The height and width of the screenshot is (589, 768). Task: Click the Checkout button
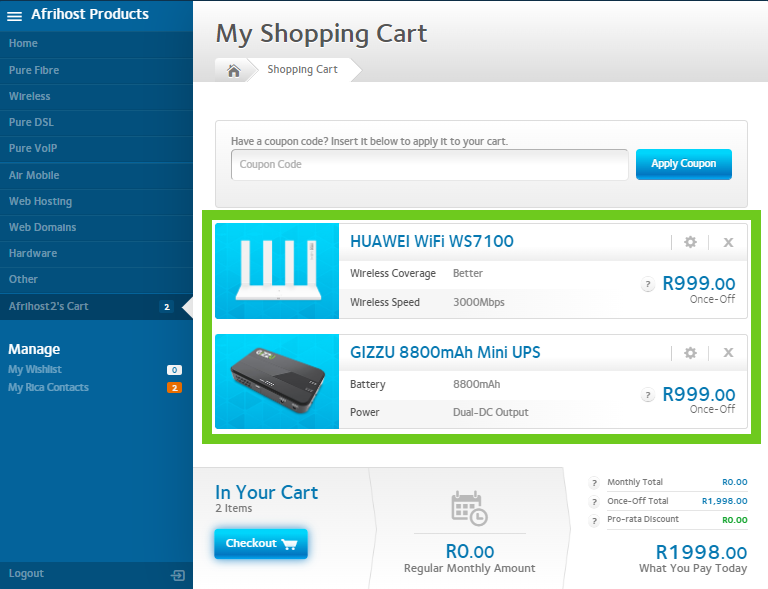tap(260, 544)
